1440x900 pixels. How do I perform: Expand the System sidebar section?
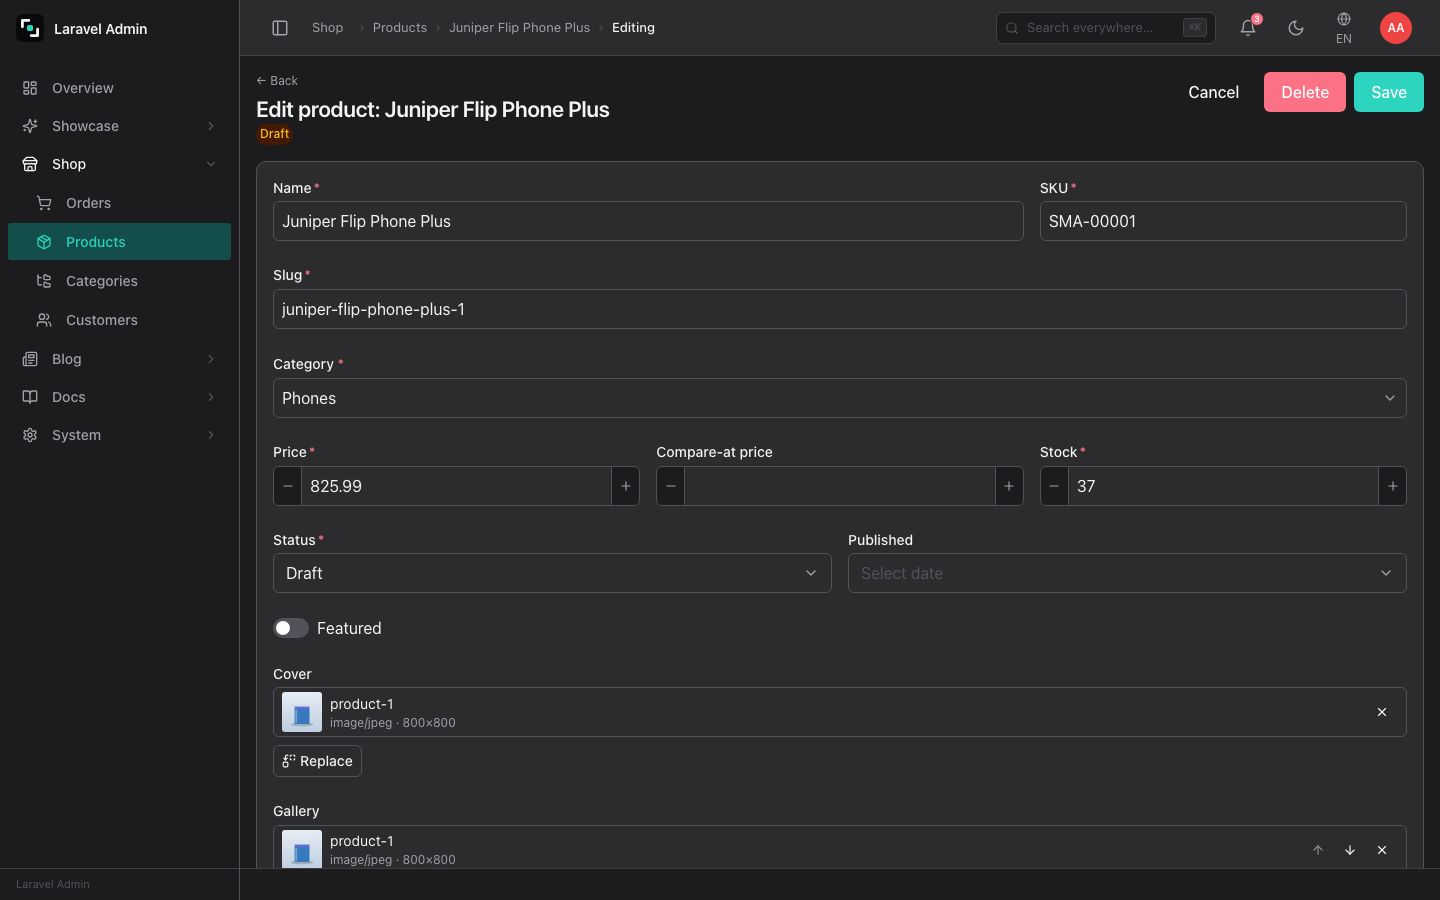pyautogui.click(x=120, y=435)
